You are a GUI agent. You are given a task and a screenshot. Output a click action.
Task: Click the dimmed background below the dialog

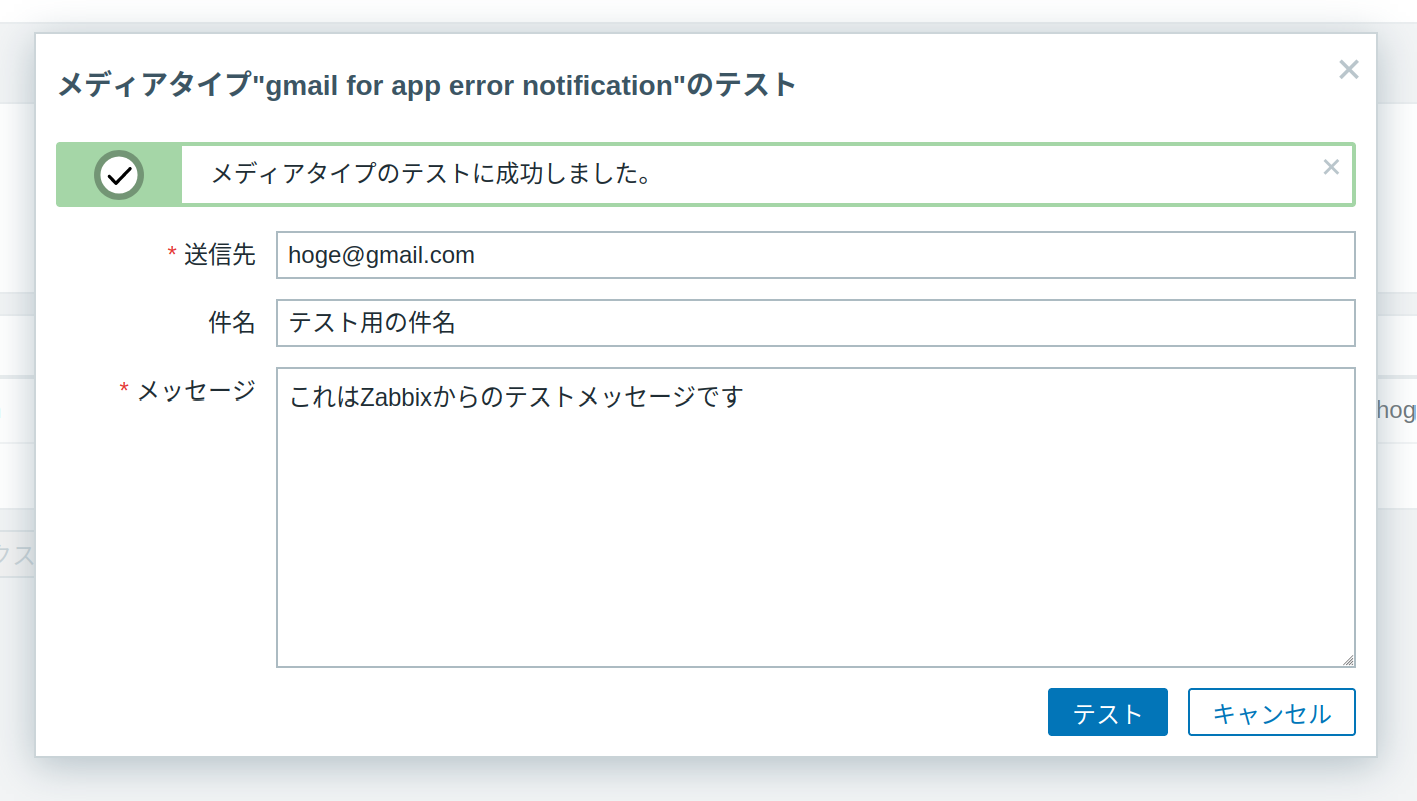pyautogui.click(x=700, y=781)
